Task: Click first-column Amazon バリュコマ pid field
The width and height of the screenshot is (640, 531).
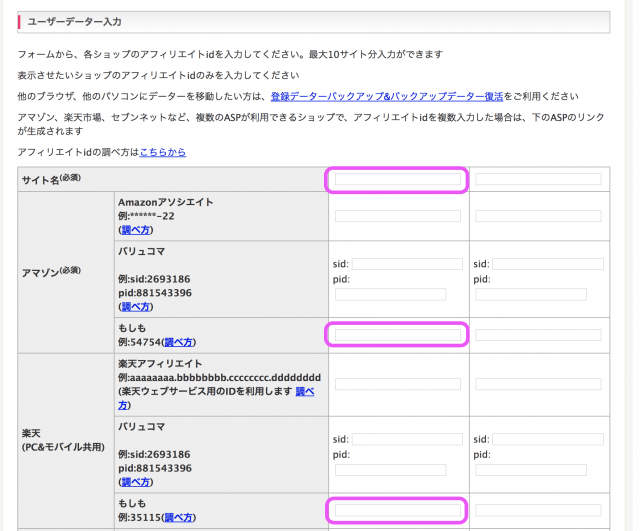Action: click(x=390, y=295)
